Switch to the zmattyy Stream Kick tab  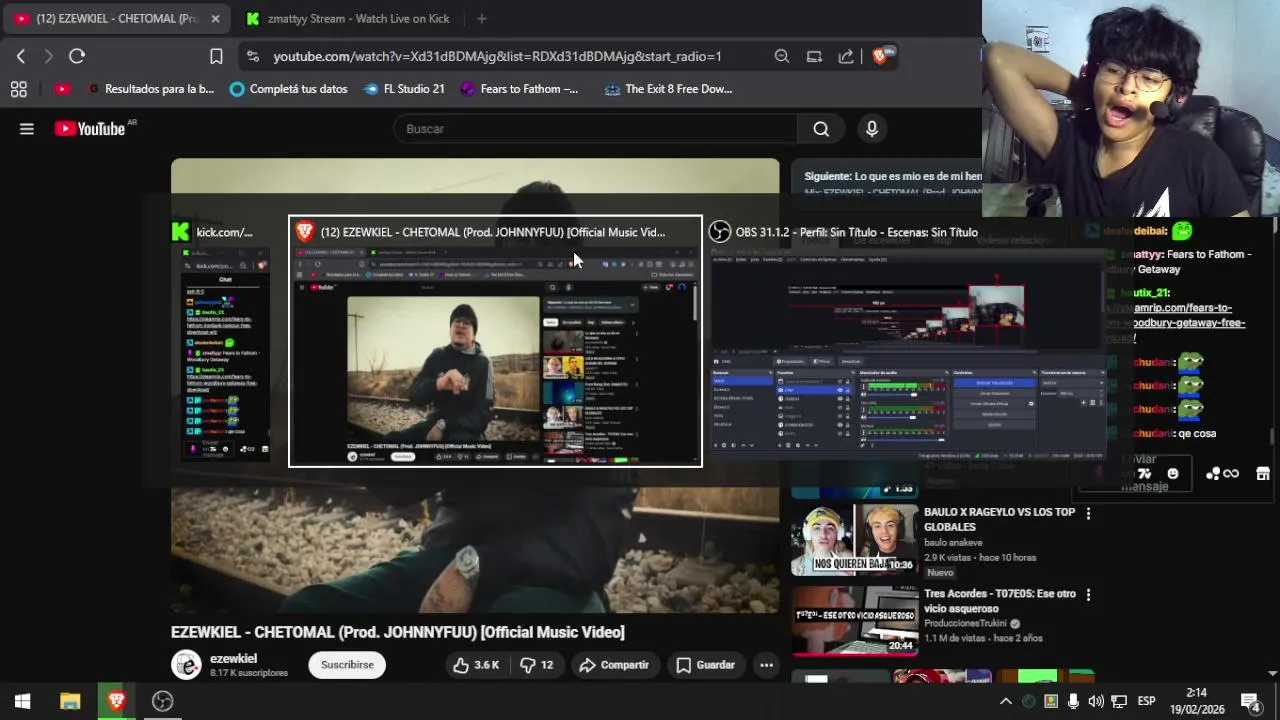coord(348,19)
